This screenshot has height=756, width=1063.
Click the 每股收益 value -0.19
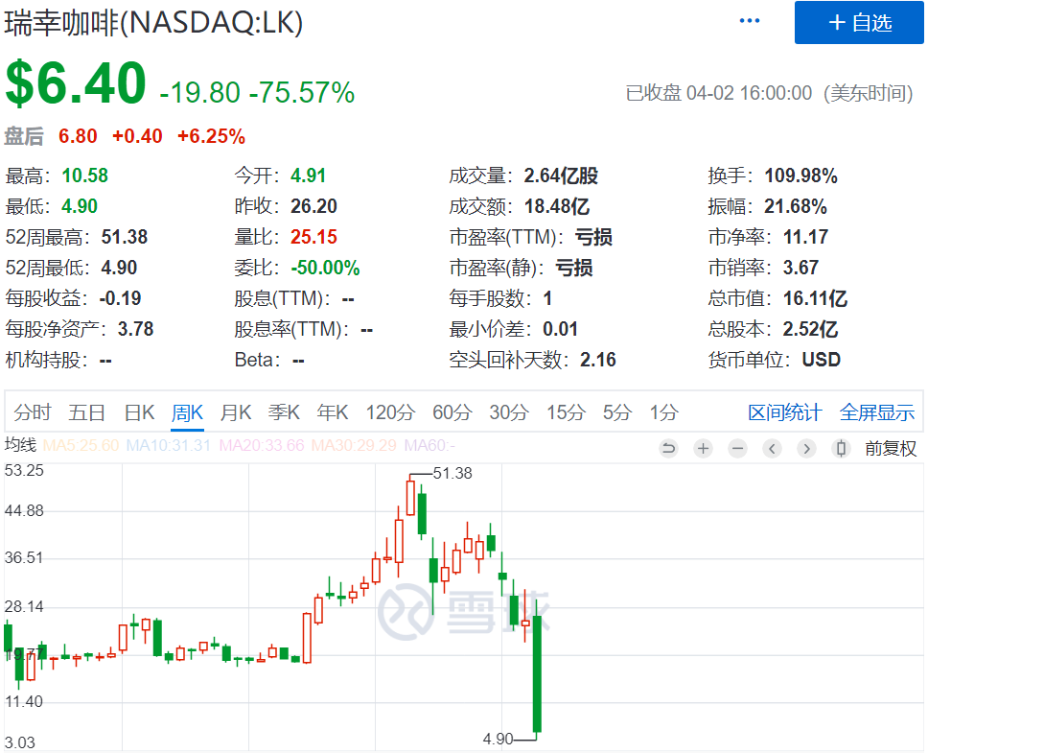pos(120,298)
